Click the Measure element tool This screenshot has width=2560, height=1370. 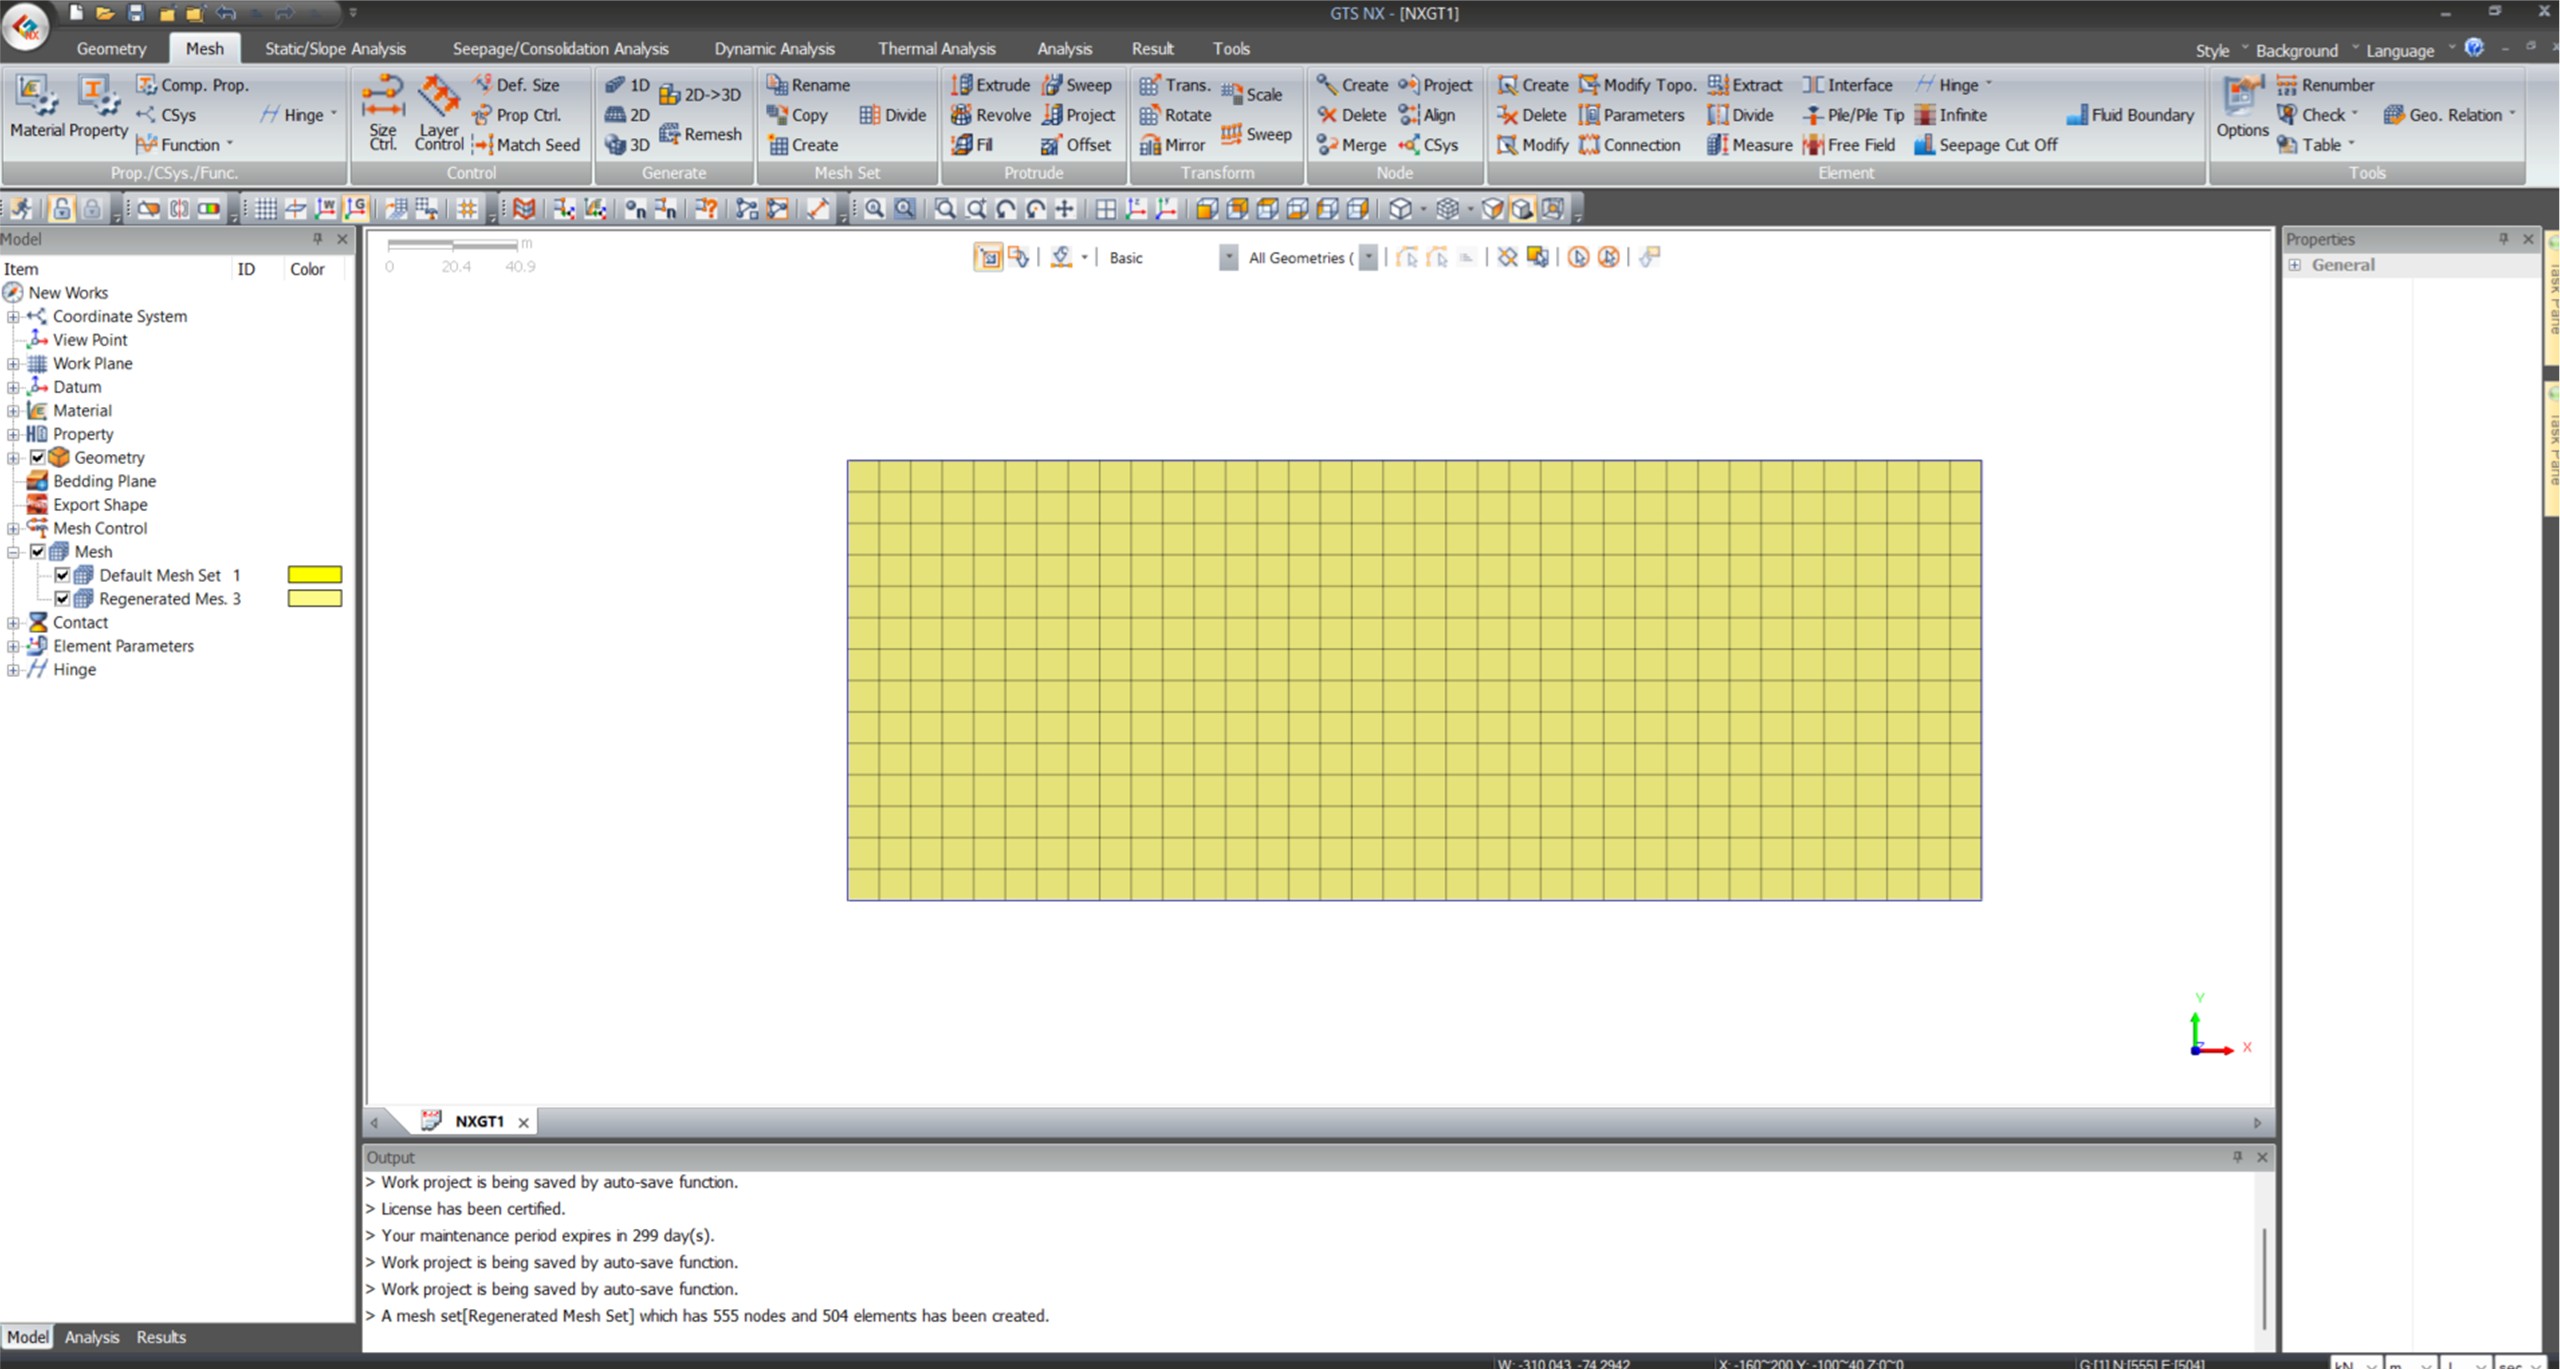point(1750,145)
